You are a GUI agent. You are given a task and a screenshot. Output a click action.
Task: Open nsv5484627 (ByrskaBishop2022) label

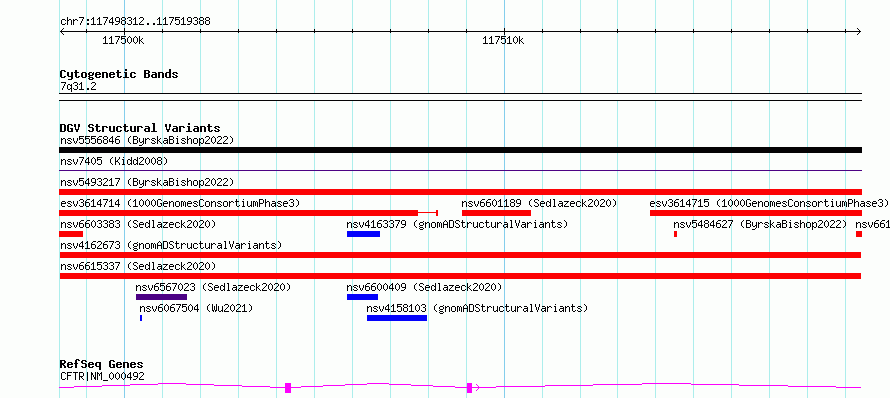coord(760,224)
